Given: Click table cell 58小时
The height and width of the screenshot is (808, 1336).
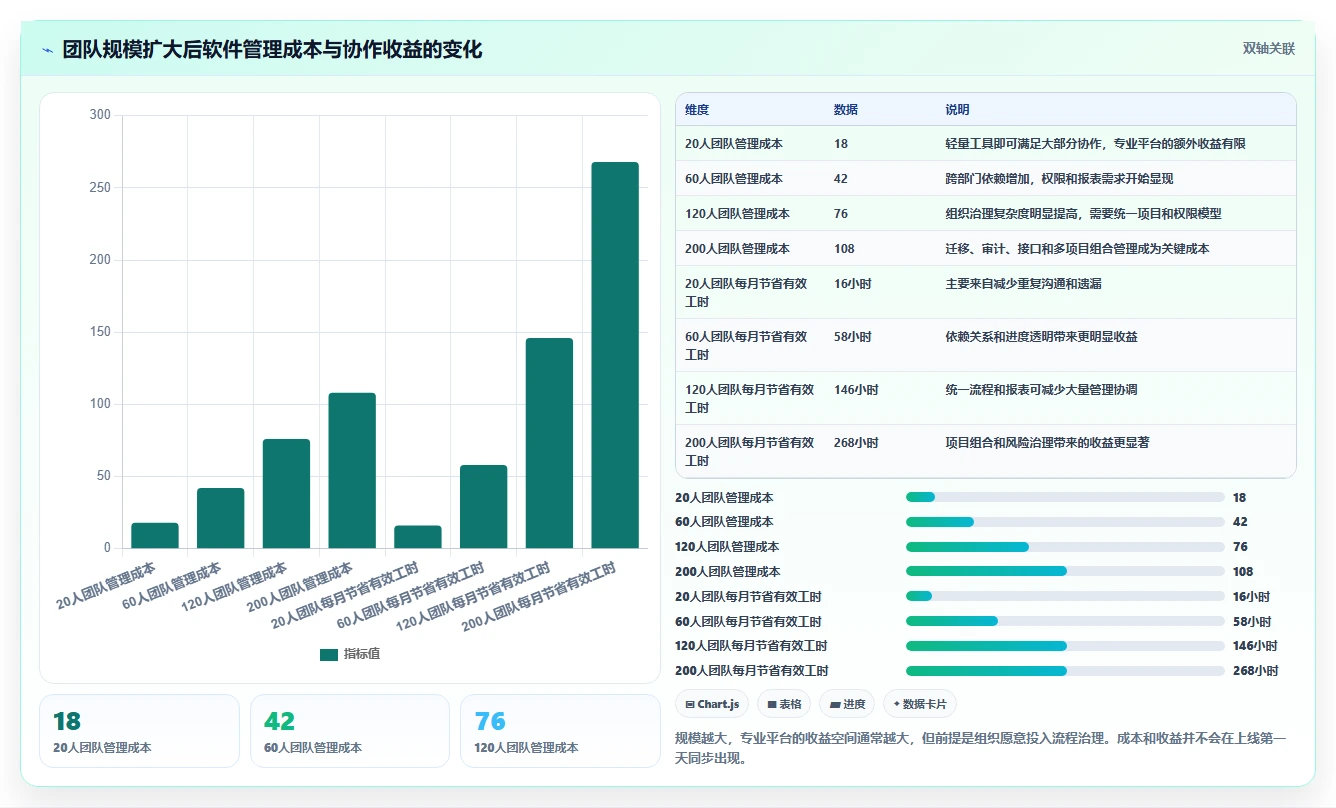Looking at the screenshot, I should coord(853,337).
